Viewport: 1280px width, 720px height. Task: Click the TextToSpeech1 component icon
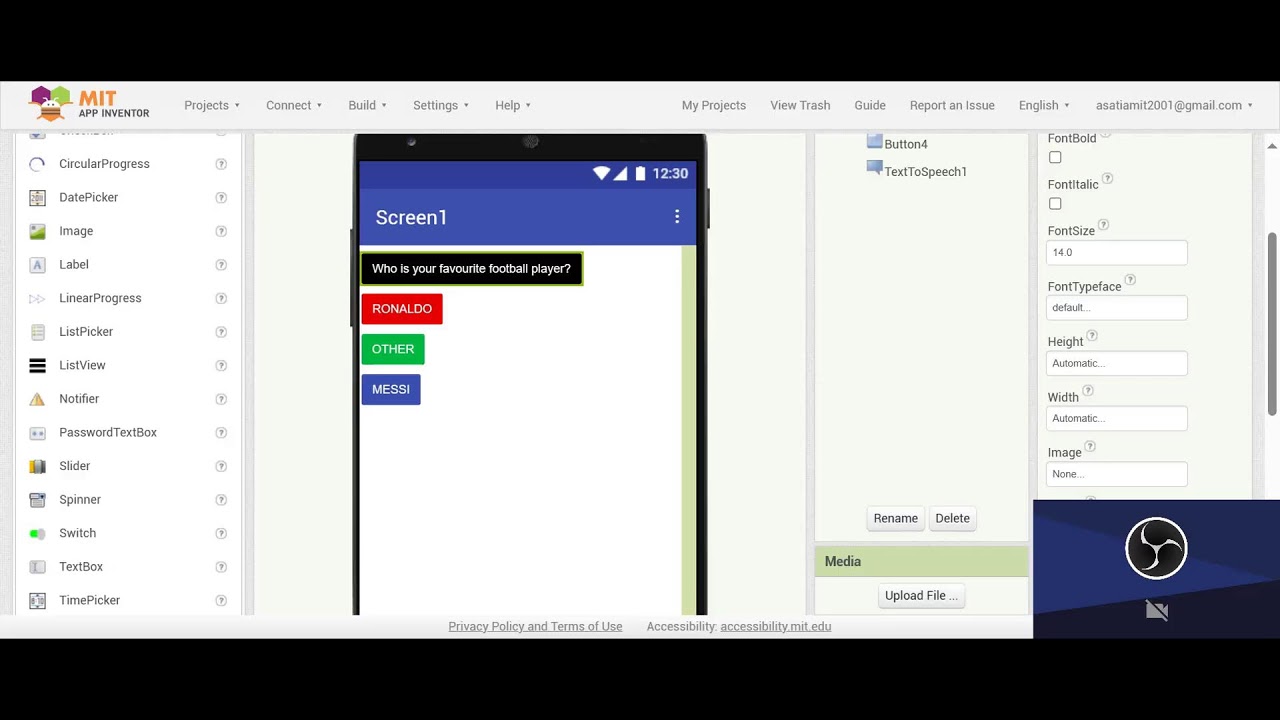point(874,168)
